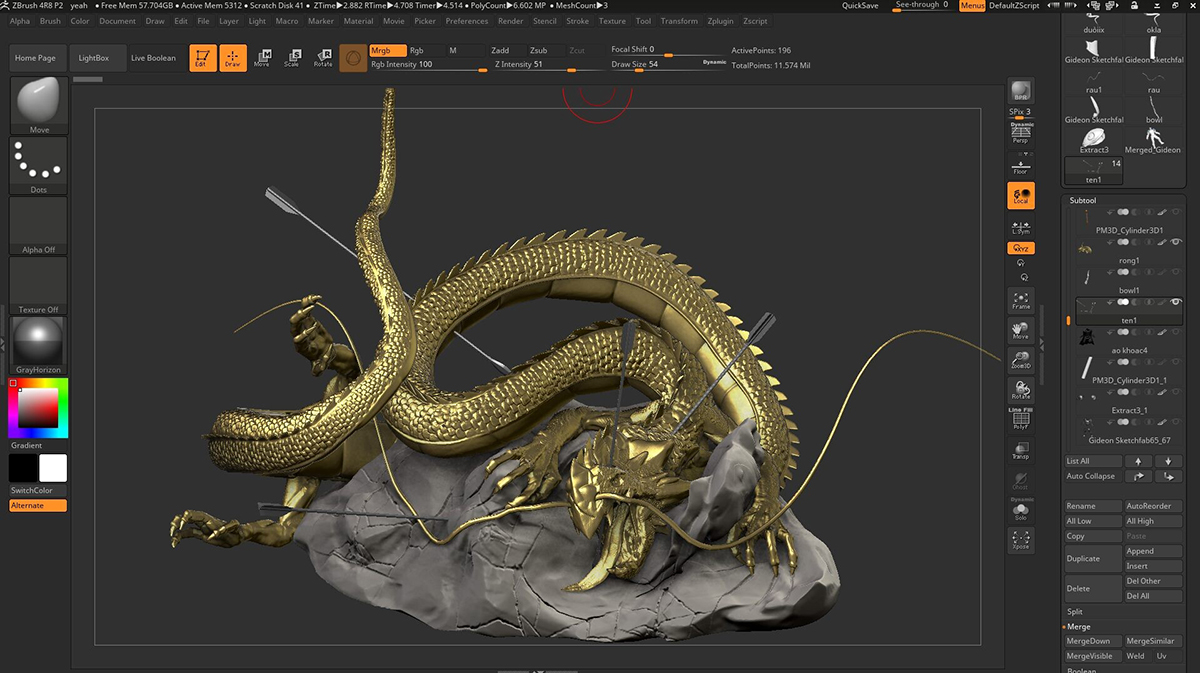Open the Preferences menu

(467, 21)
